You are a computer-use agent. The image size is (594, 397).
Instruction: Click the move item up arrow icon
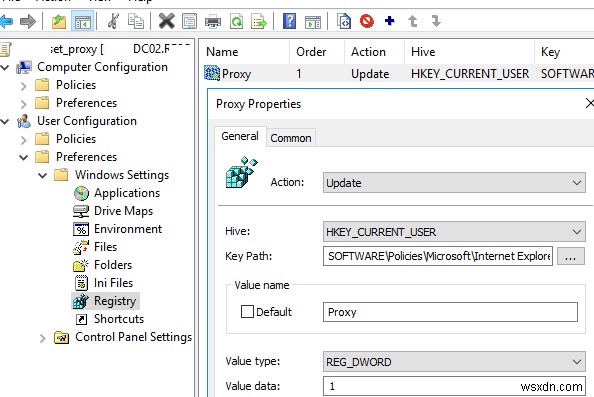pyautogui.click(x=413, y=21)
